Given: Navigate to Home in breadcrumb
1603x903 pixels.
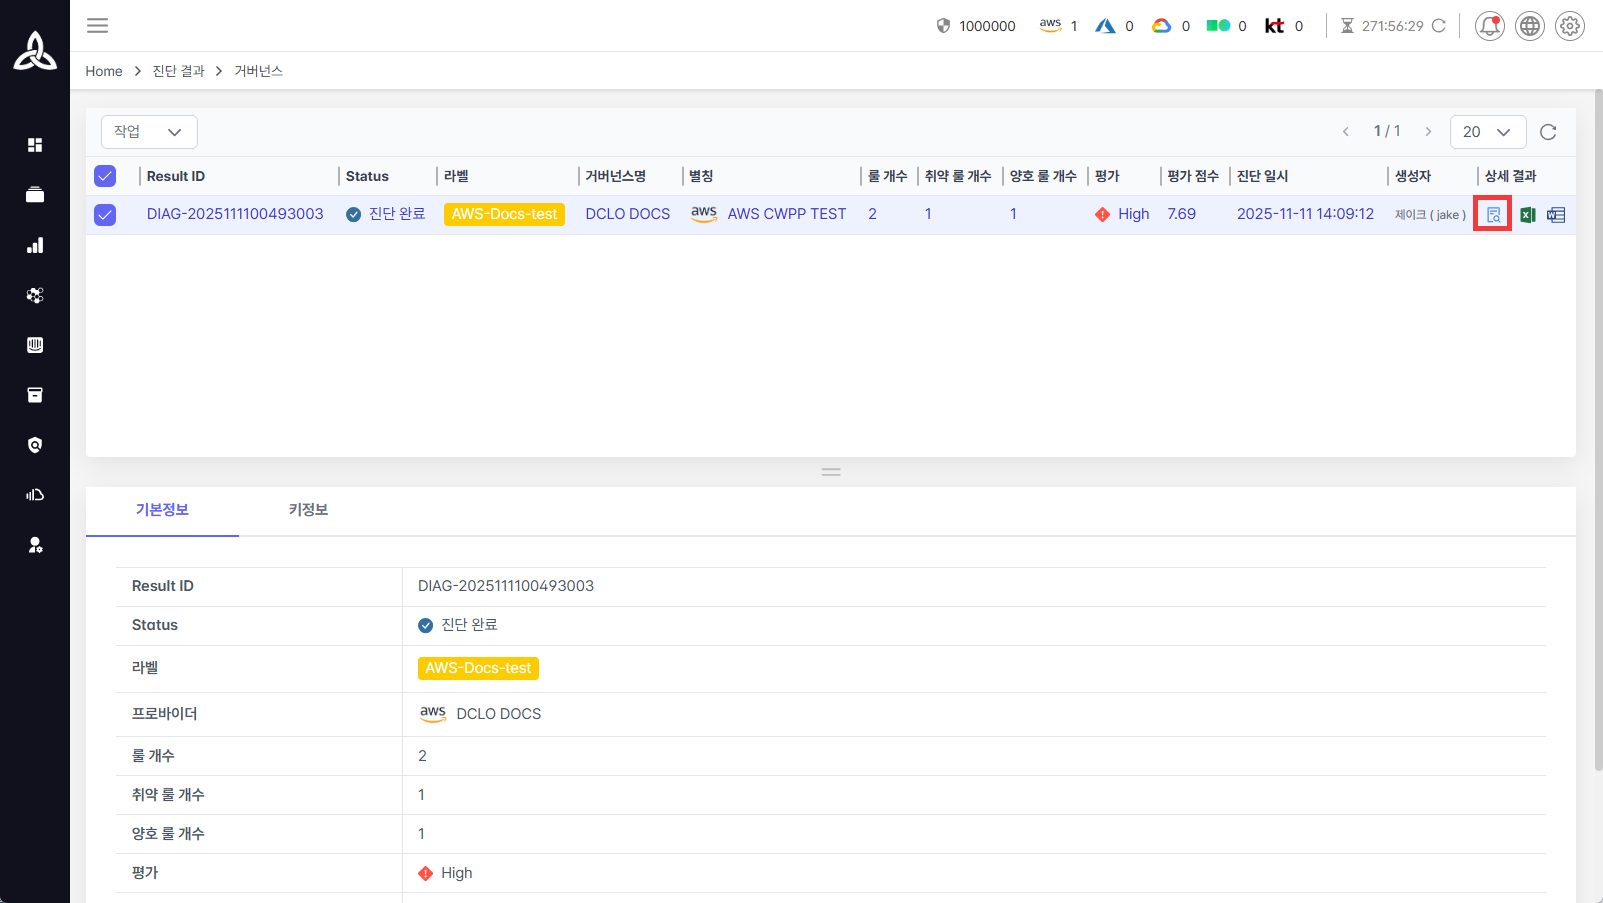Looking at the screenshot, I should [x=104, y=71].
